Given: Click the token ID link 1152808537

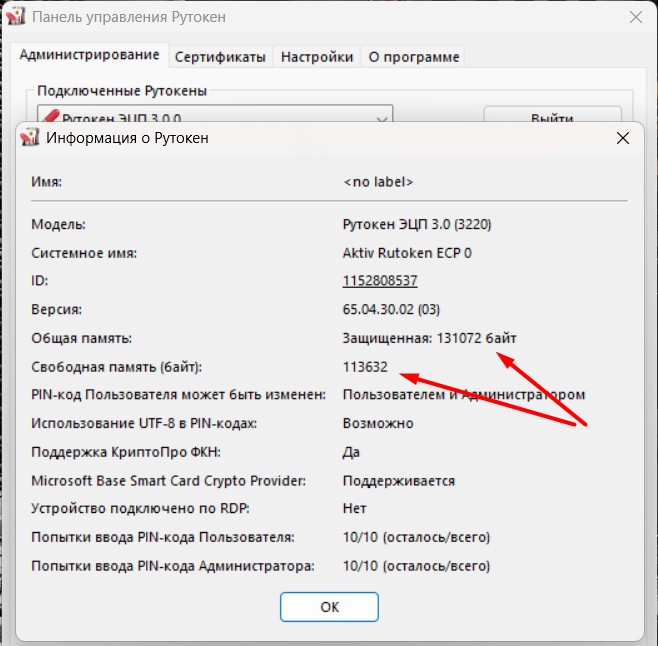Looking at the screenshot, I should point(380,280).
